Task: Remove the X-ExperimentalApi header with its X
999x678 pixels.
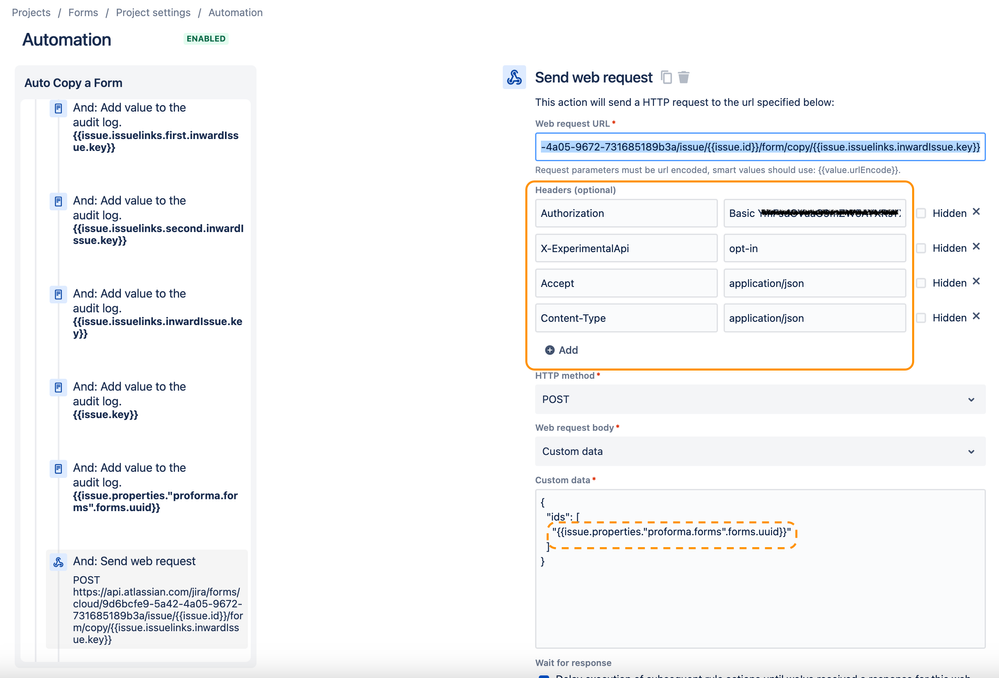Action: (x=976, y=247)
